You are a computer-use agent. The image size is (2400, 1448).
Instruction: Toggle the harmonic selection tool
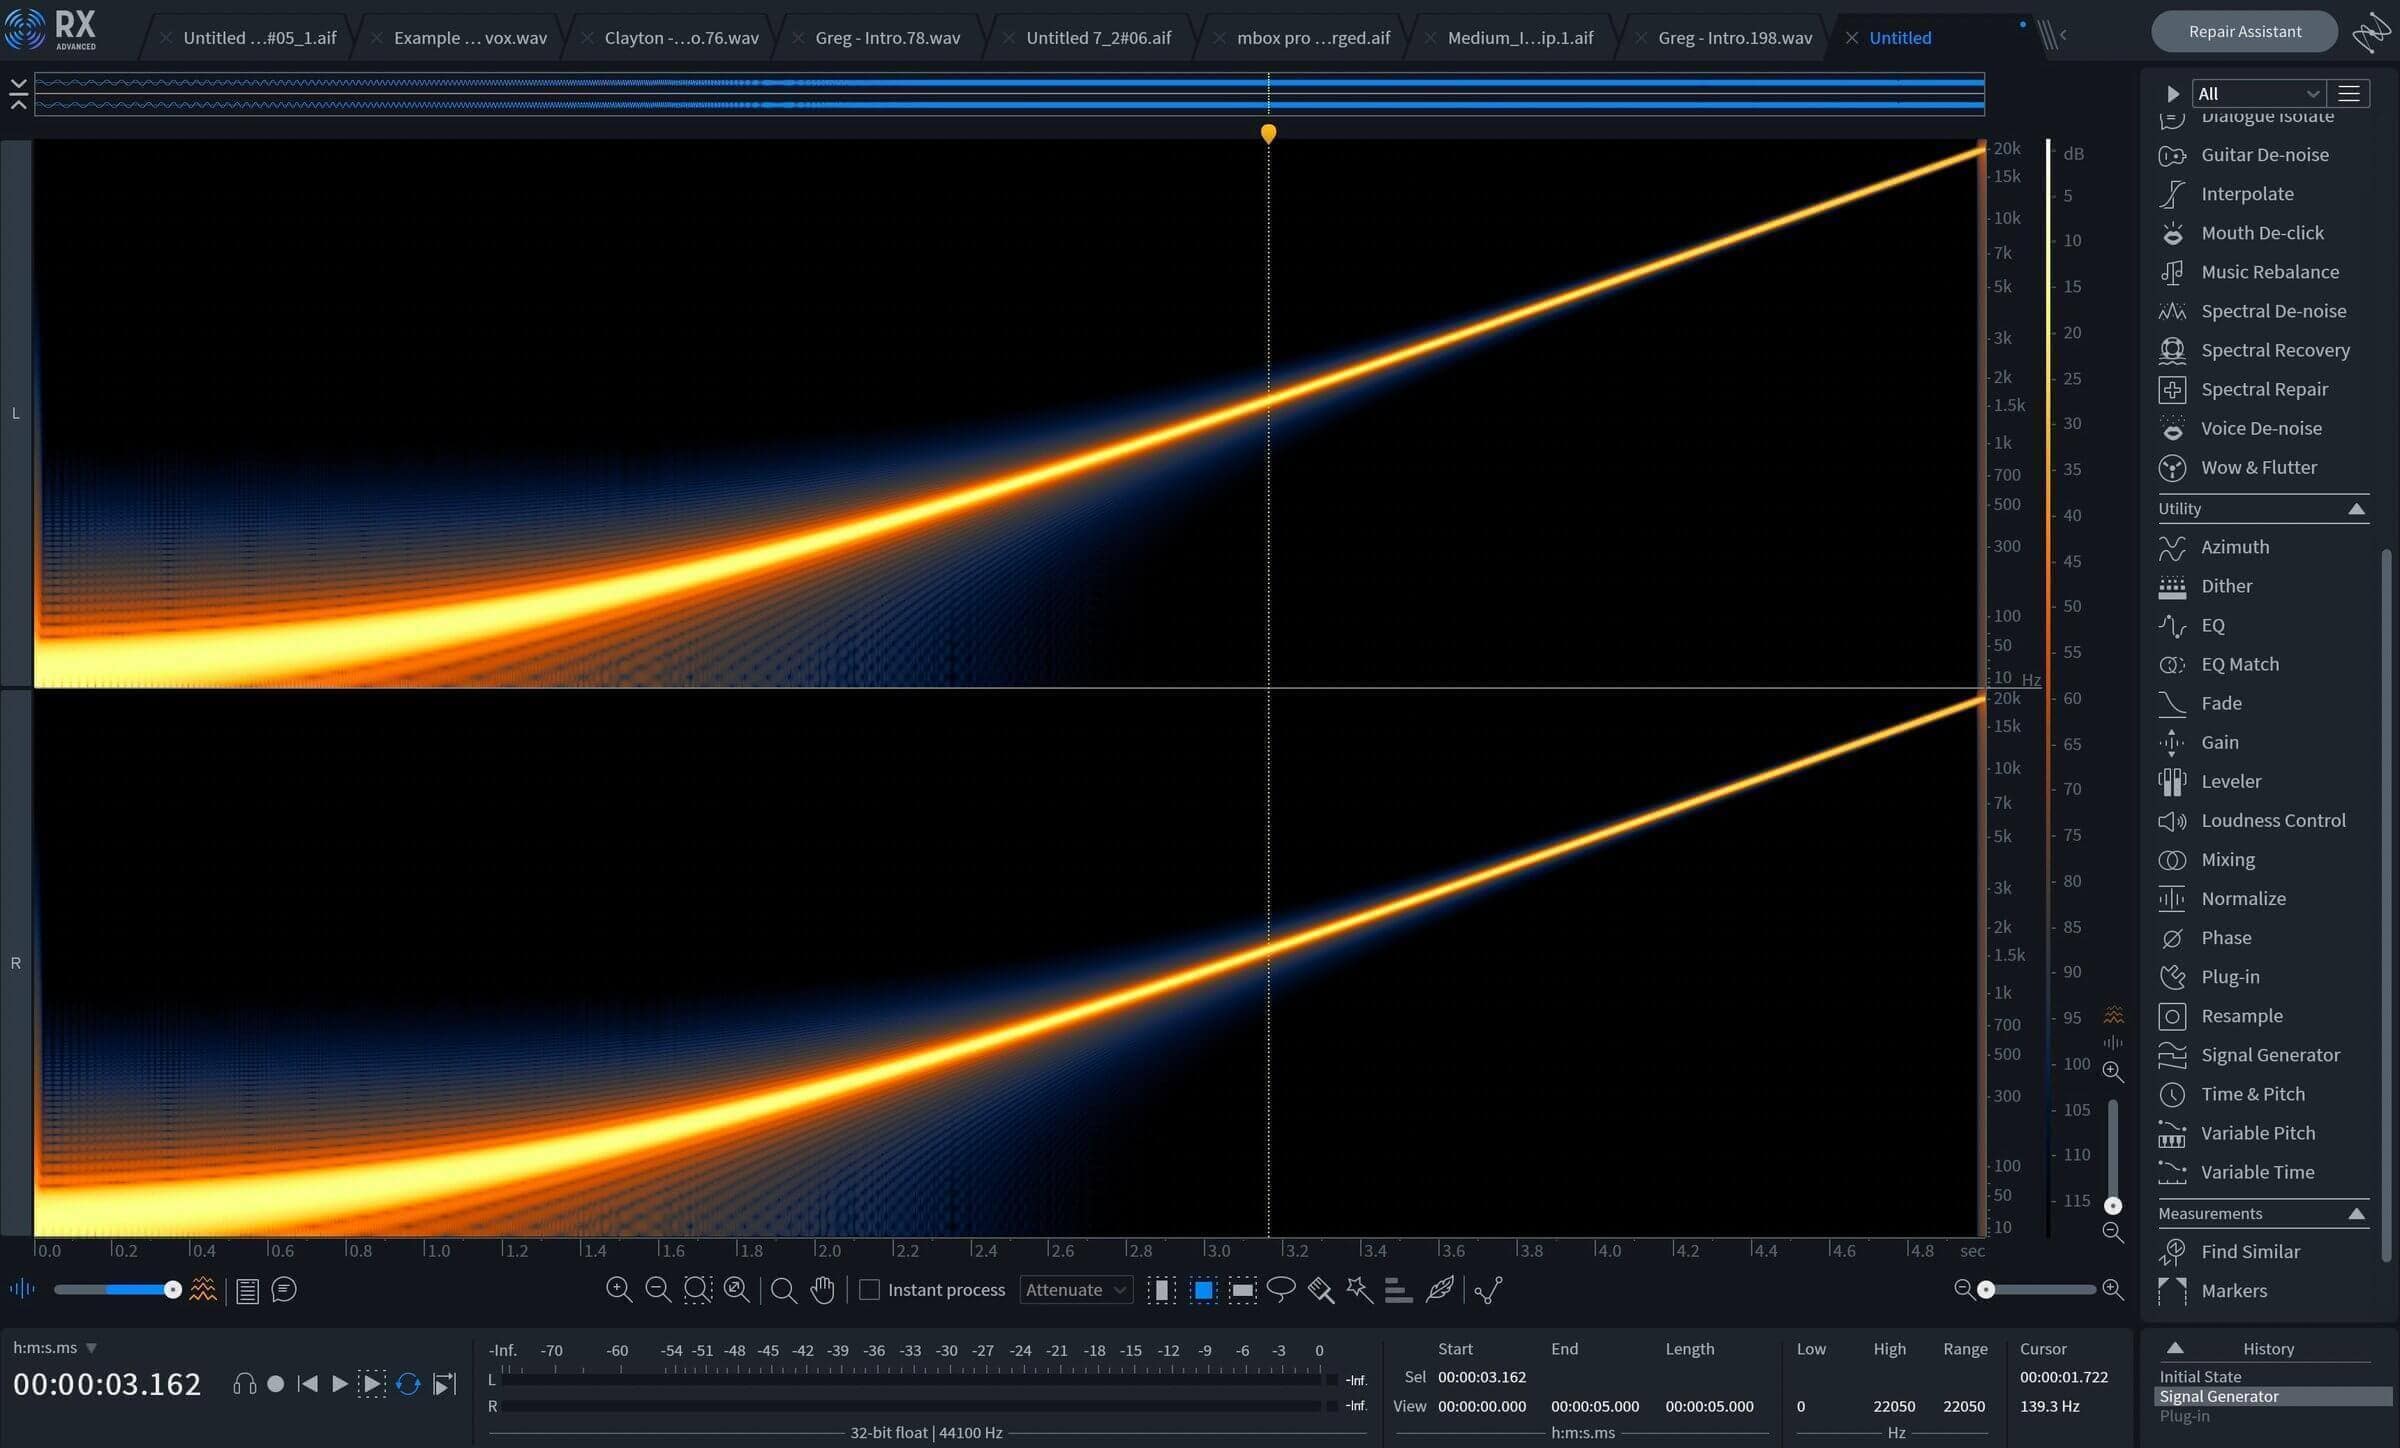pyautogui.click(x=1399, y=1290)
